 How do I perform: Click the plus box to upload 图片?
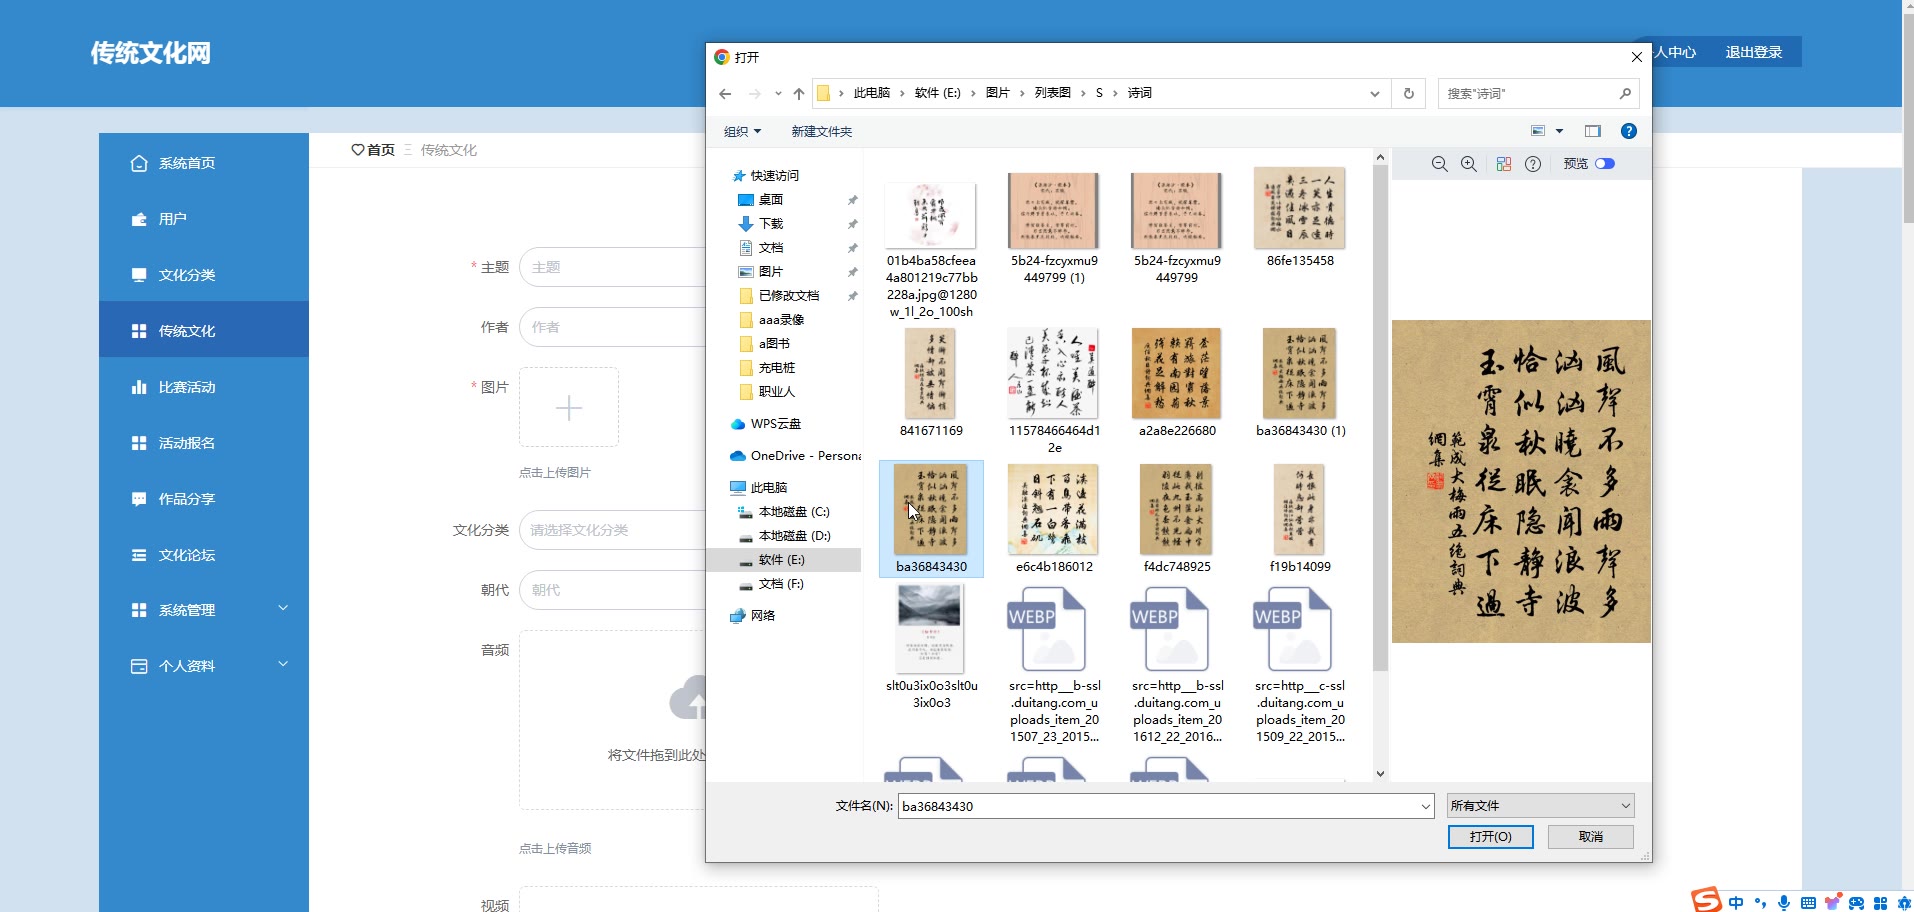[x=569, y=408]
